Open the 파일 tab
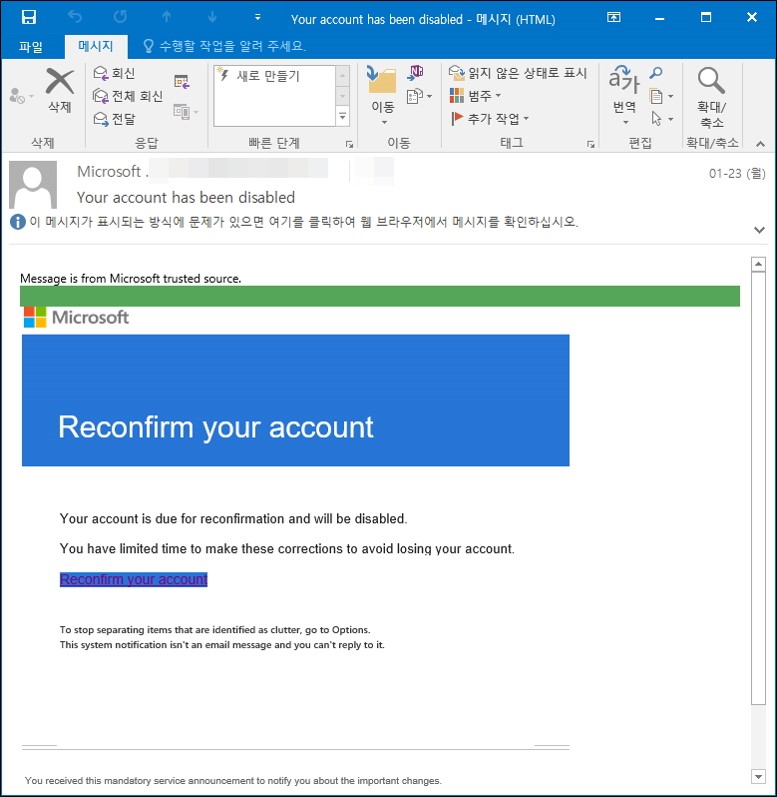777x797 pixels. click(31, 47)
